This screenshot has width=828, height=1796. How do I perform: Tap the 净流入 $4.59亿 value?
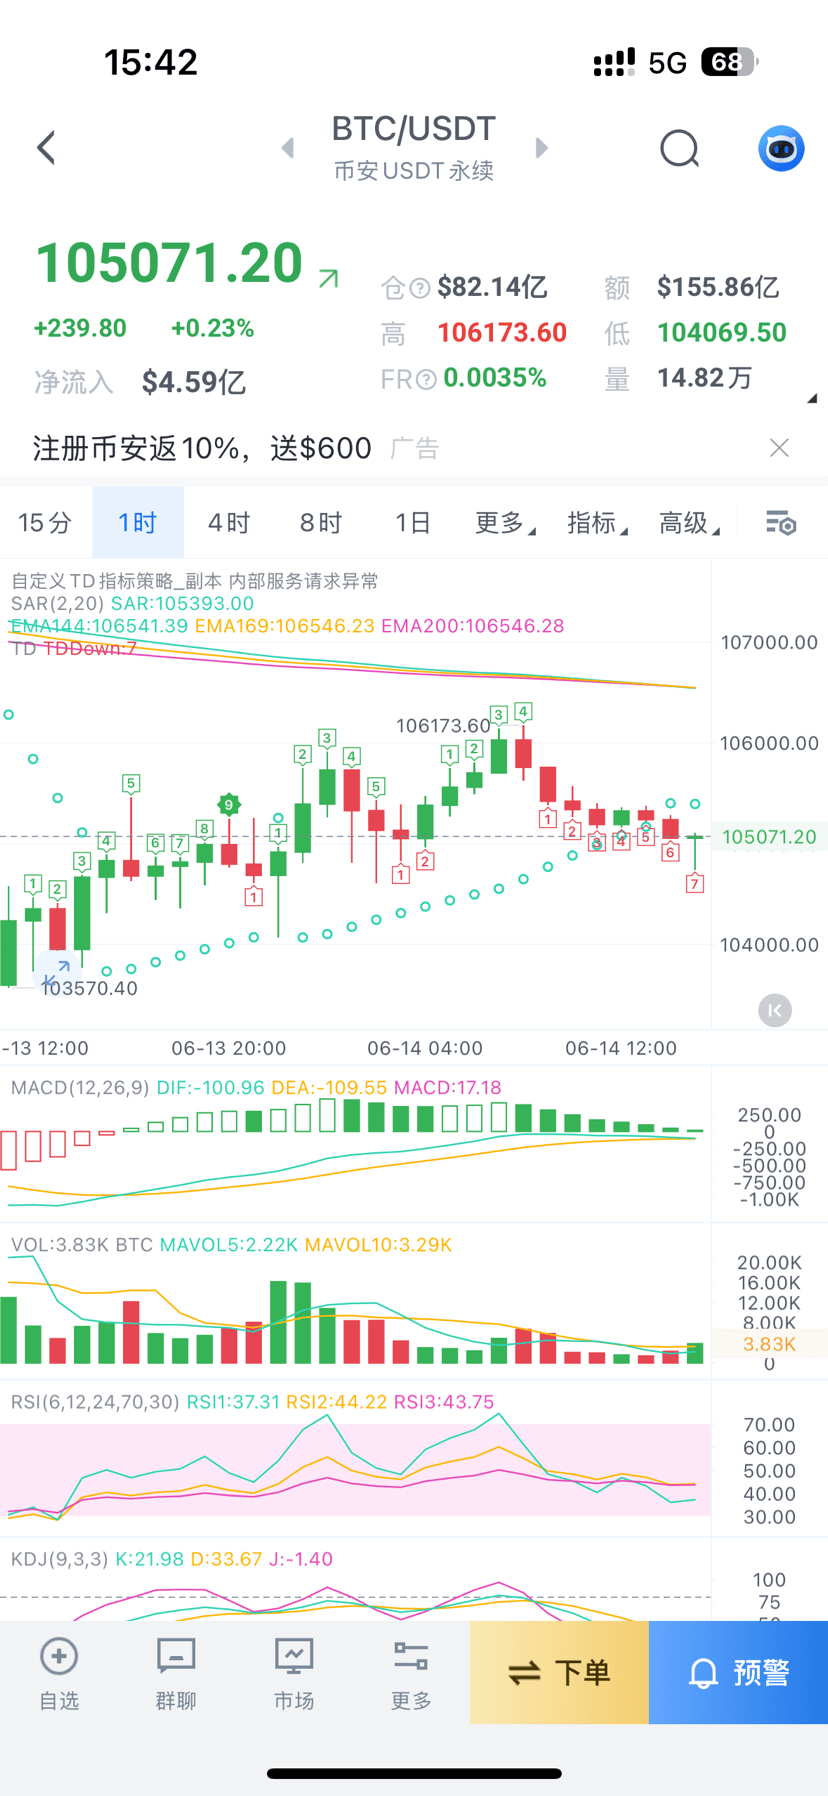coord(194,382)
